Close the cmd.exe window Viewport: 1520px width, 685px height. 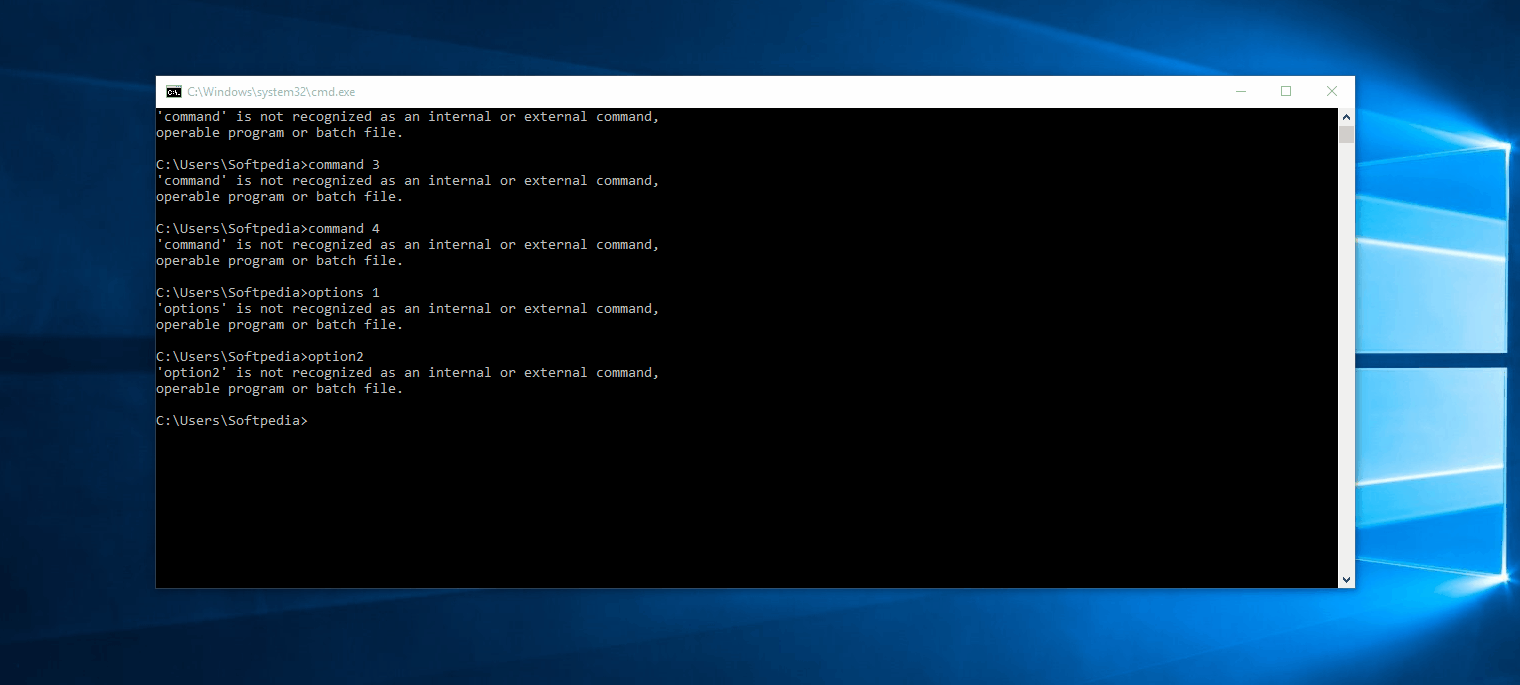click(x=1331, y=92)
